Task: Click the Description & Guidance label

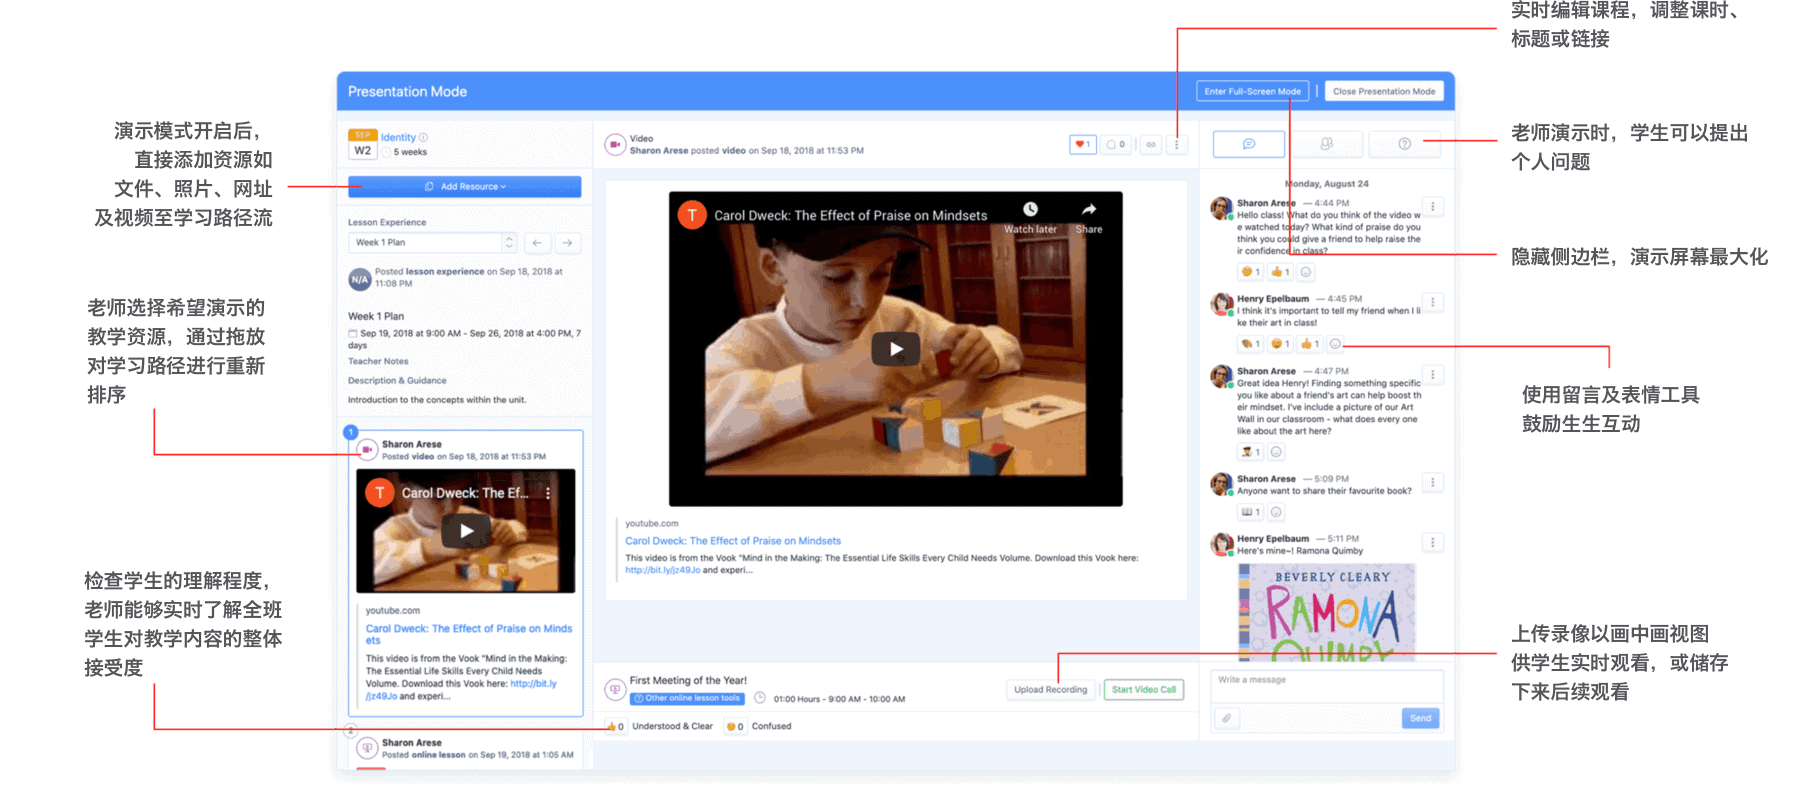Action: click(x=397, y=380)
